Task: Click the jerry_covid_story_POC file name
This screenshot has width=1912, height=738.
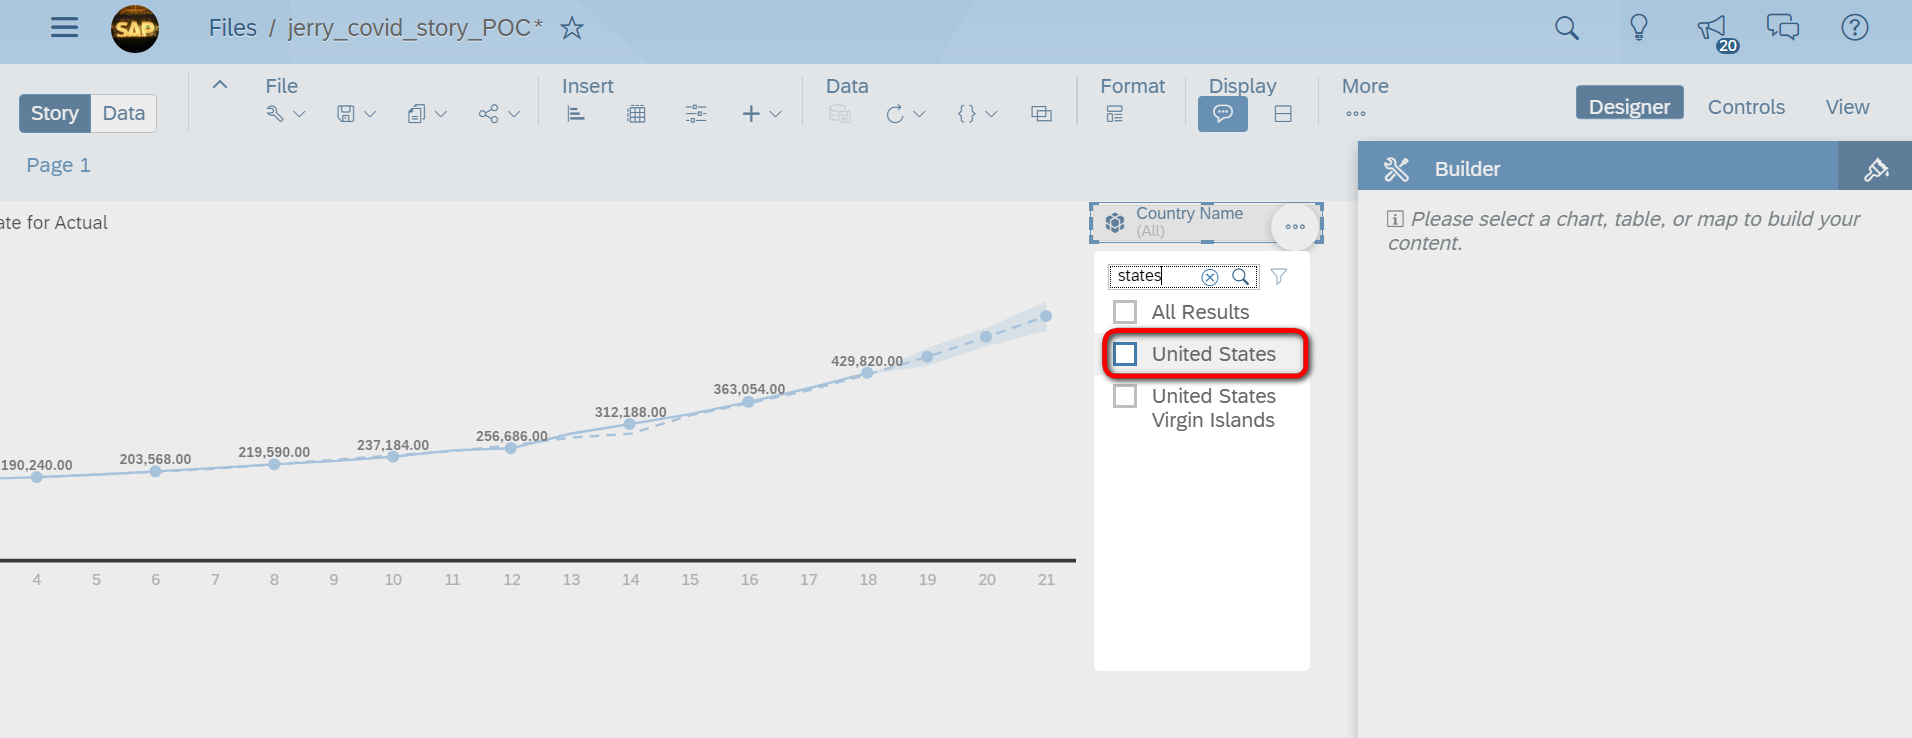Action: click(415, 28)
